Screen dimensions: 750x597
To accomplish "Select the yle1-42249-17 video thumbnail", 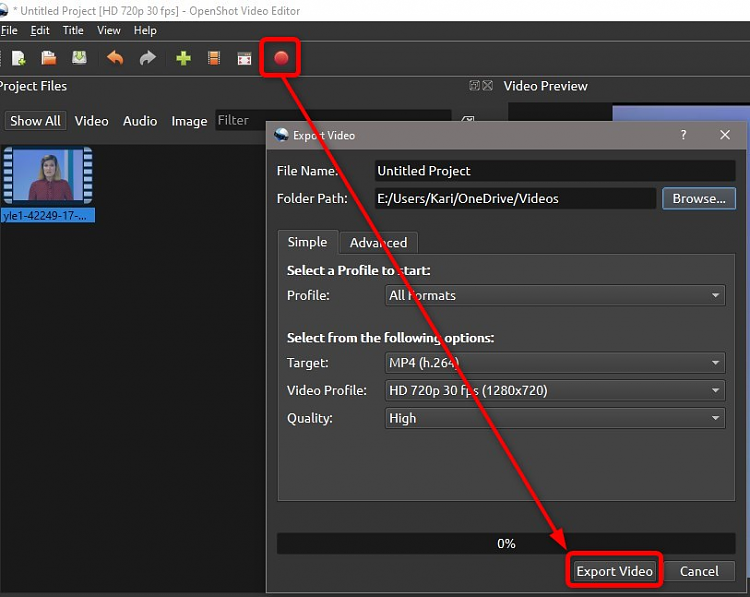I will (48, 176).
